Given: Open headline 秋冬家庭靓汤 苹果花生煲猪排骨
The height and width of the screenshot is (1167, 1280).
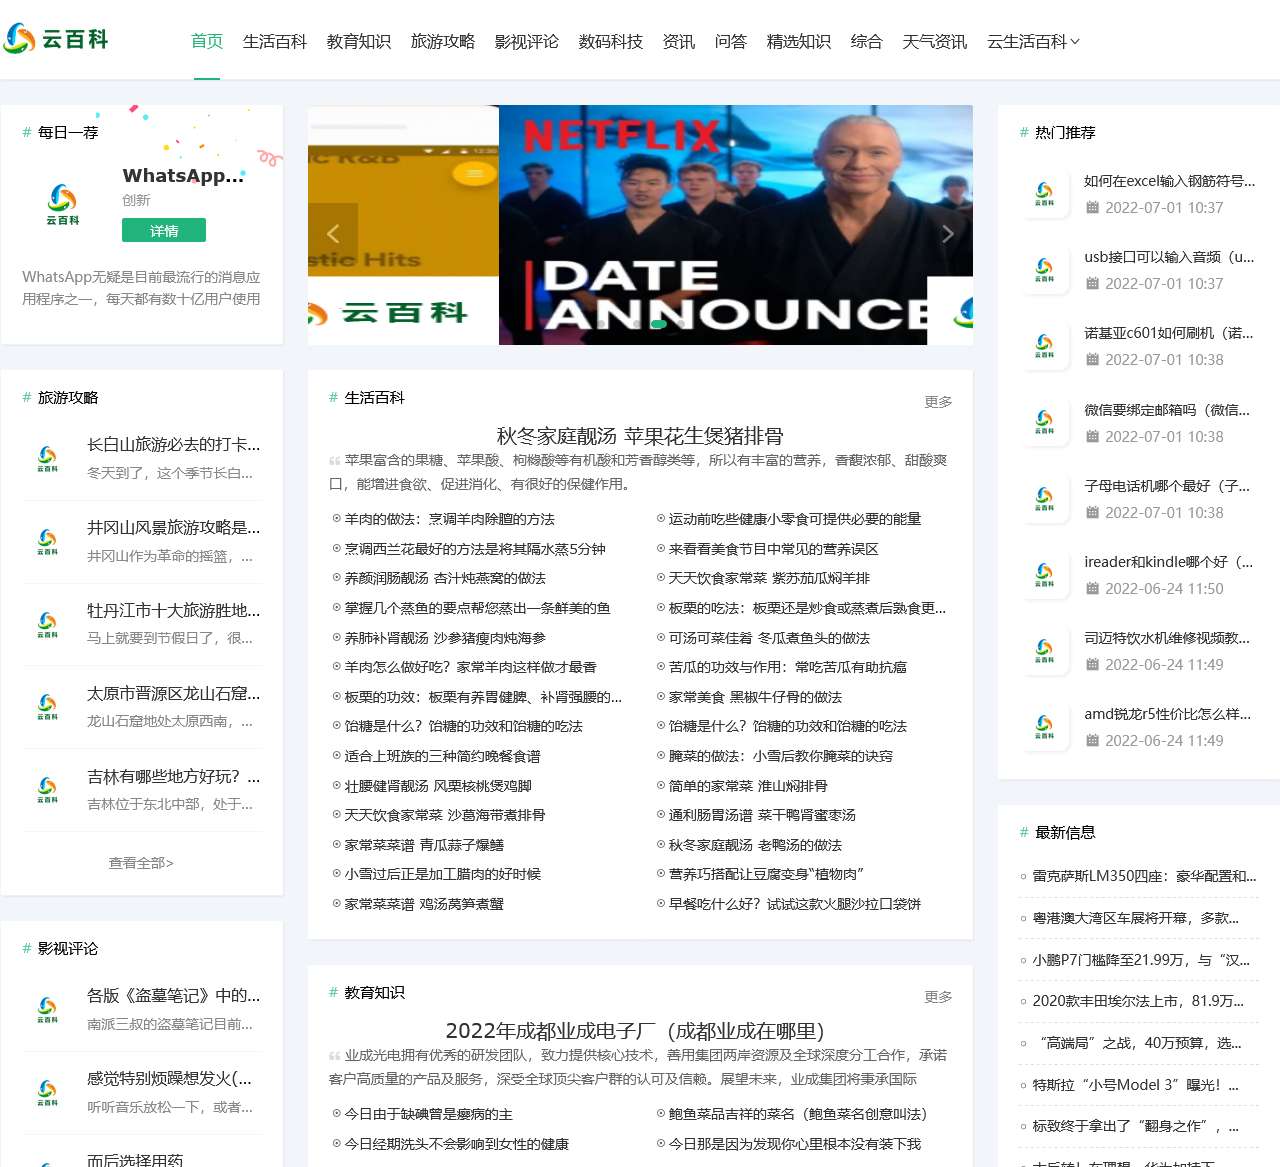Looking at the screenshot, I should (x=640, y=436).
